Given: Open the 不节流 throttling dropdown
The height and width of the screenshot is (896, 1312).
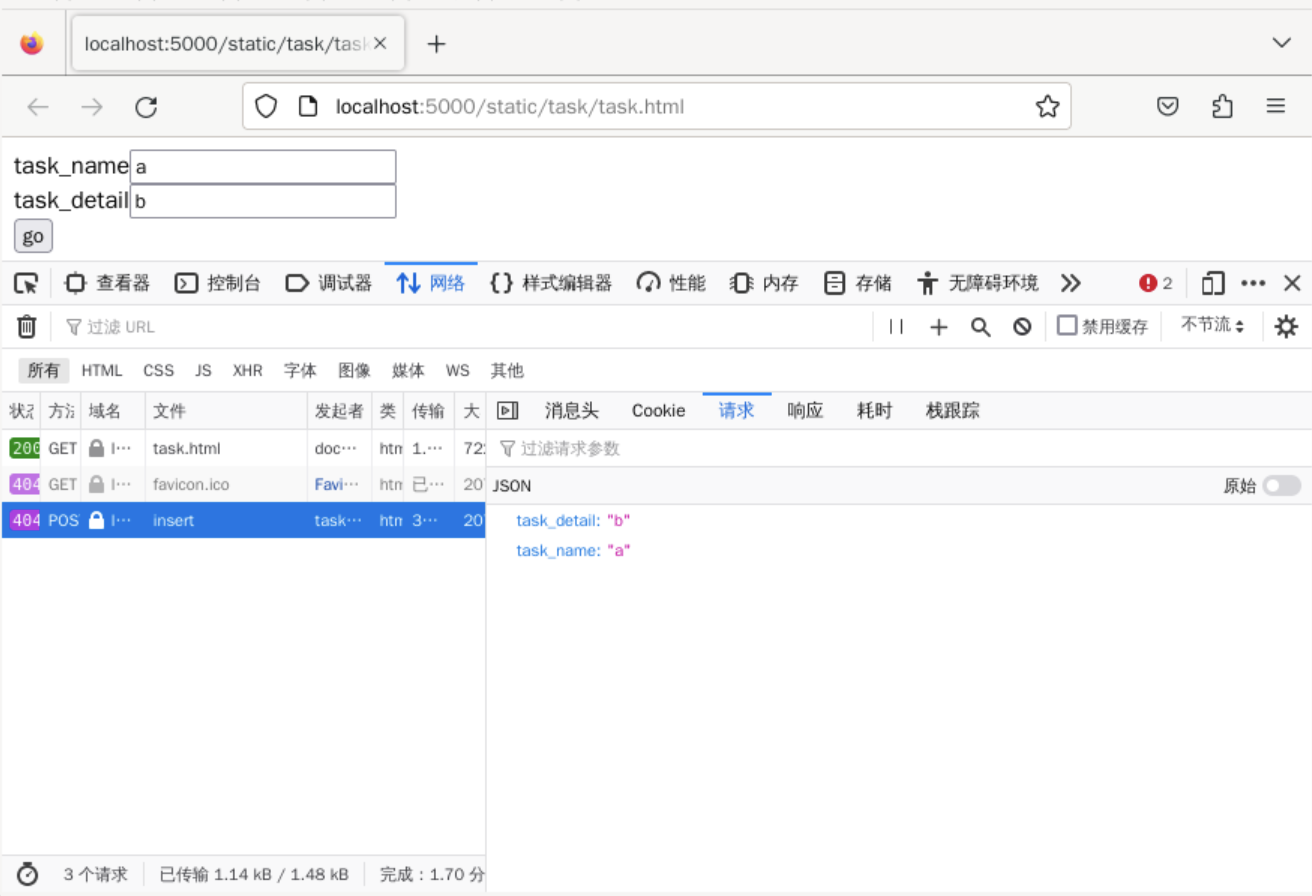Looking at the screenshot, I should (1212, 326).
